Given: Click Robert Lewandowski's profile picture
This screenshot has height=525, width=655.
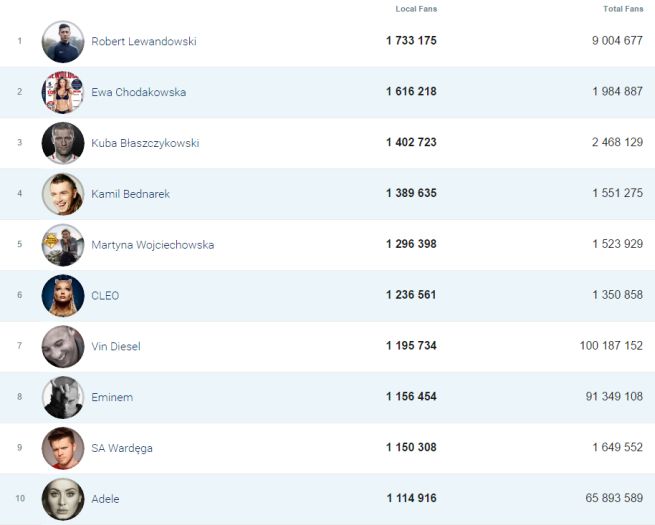Looking at the screenshot, I should click(x=63, y=42).
